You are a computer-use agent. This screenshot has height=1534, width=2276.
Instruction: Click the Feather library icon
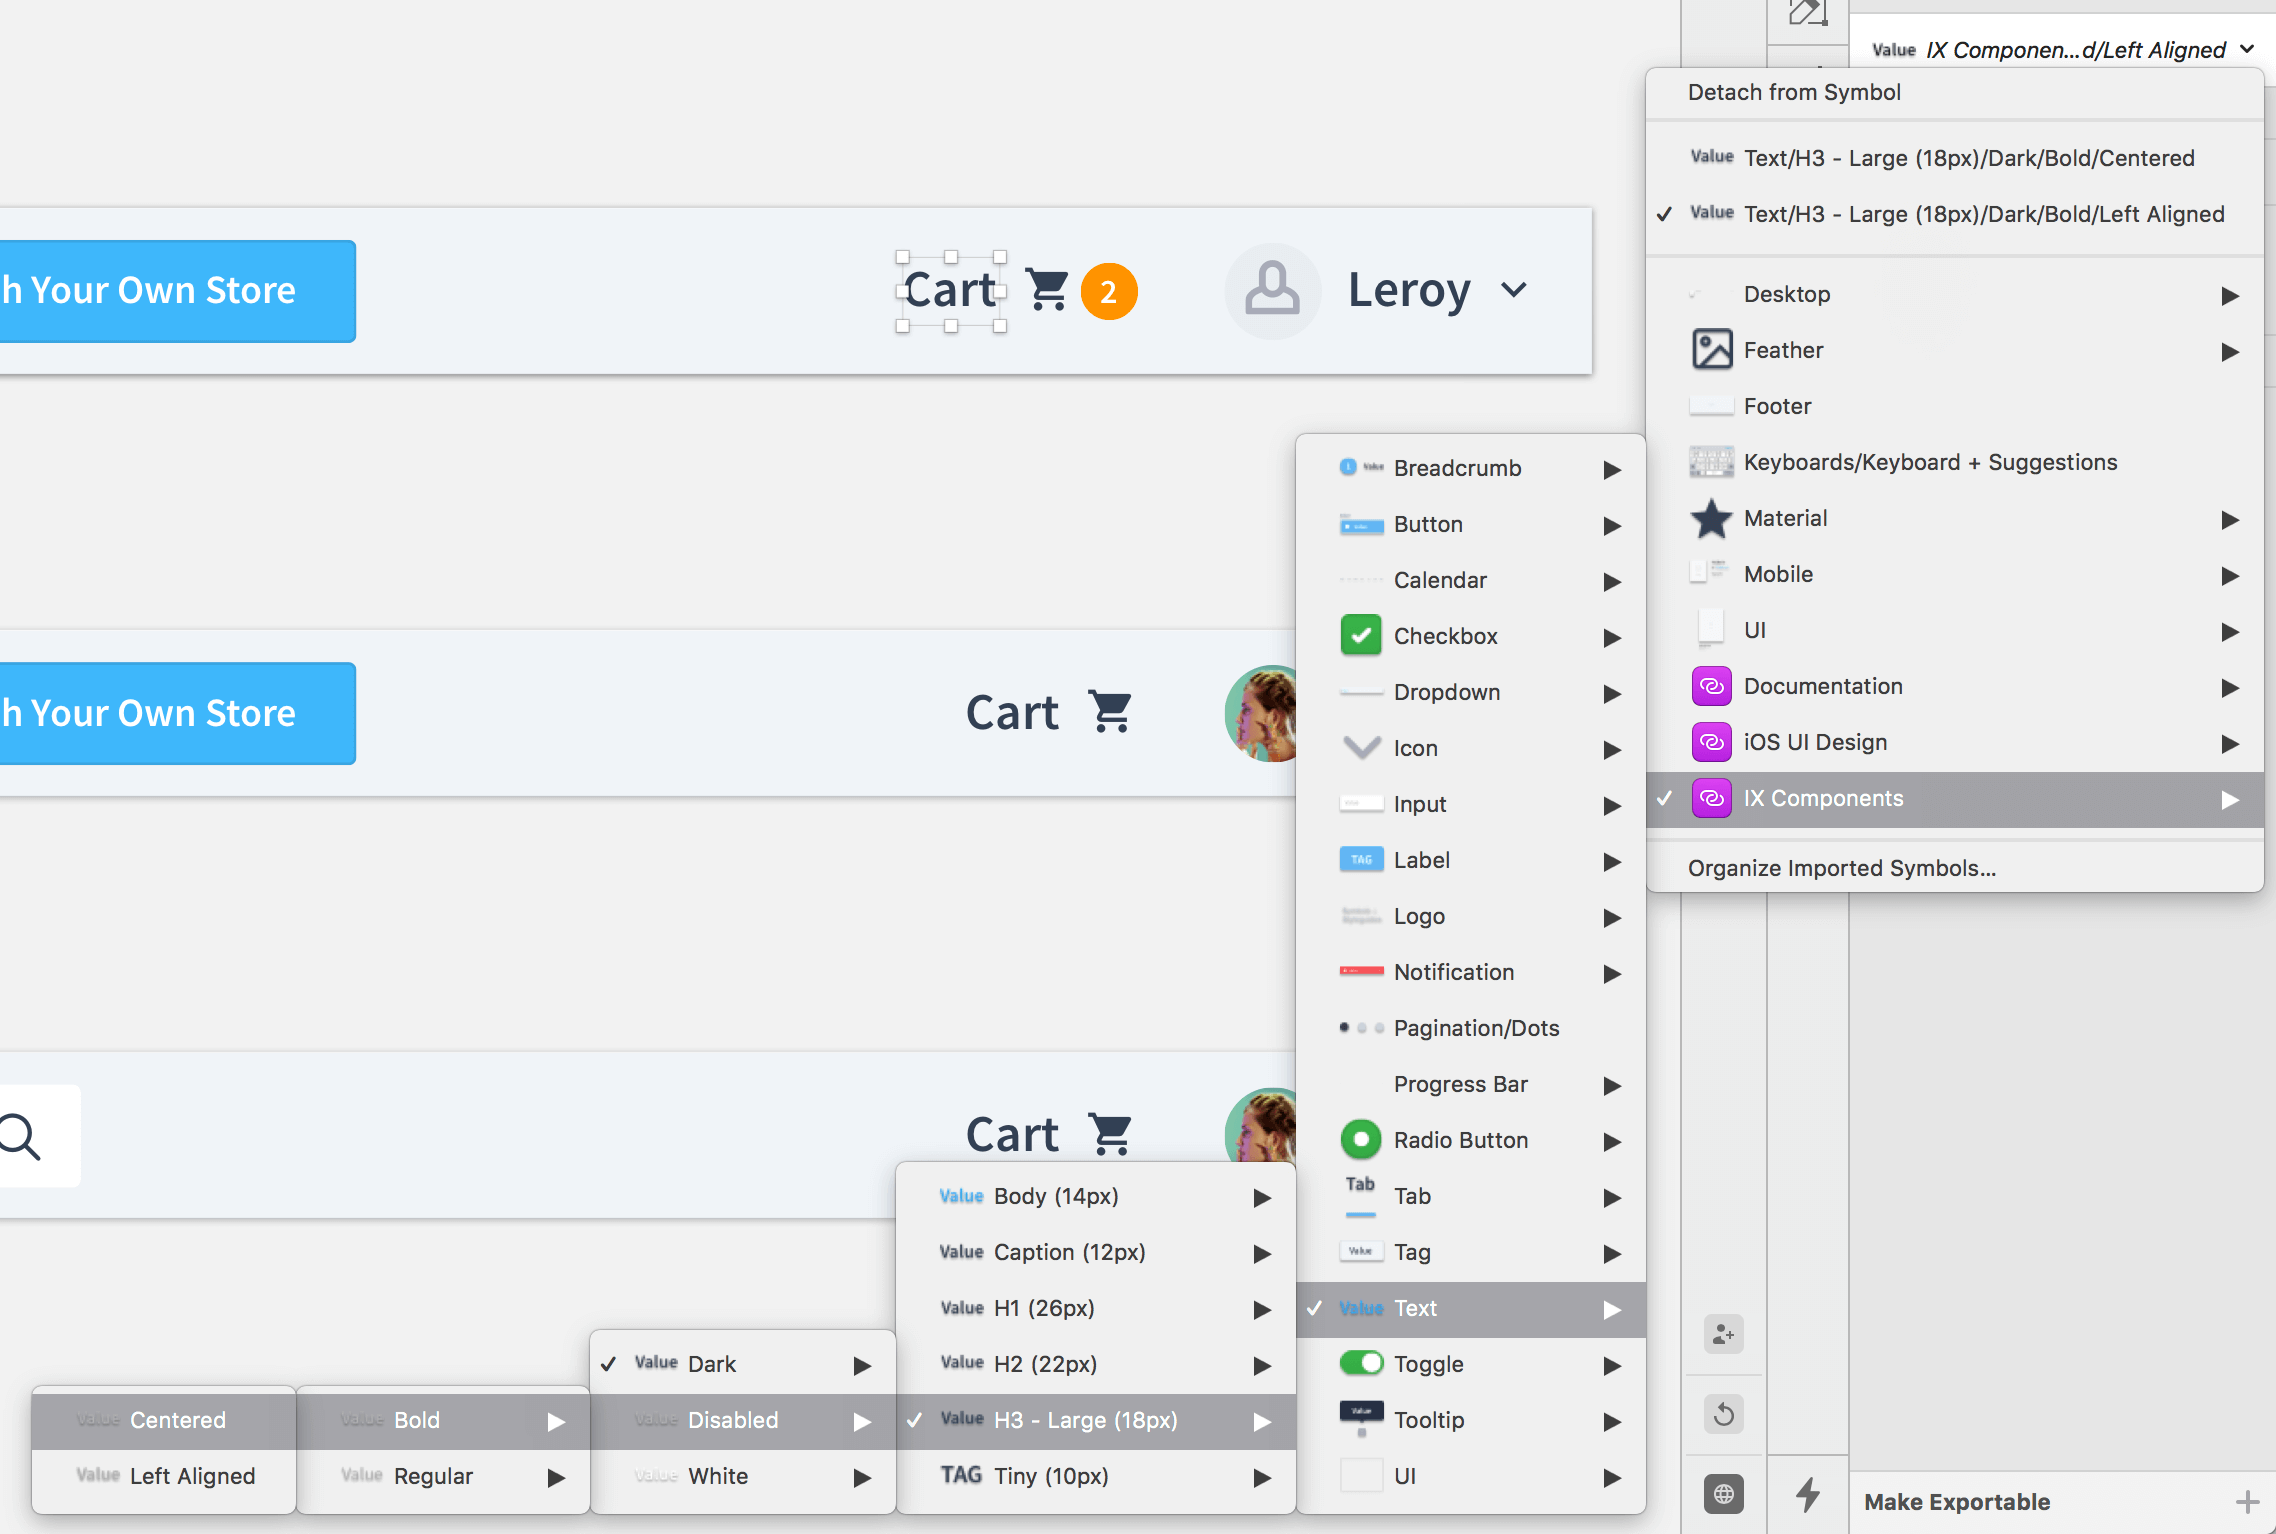coord(1711,349)
